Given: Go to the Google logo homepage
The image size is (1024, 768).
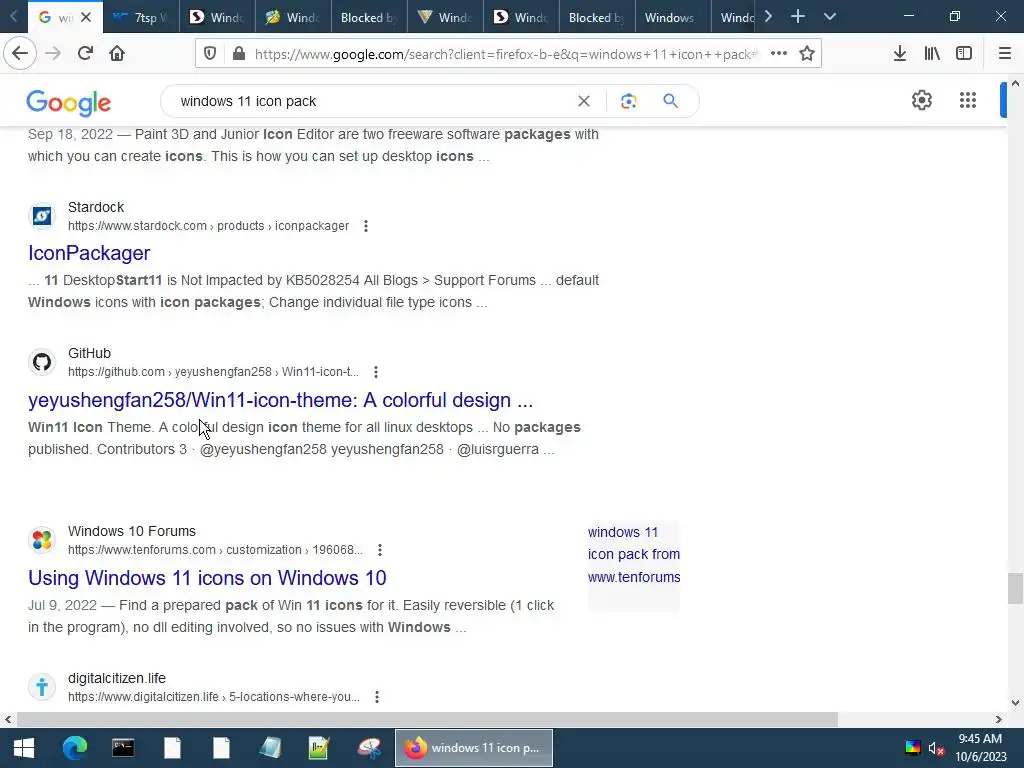Looking at the screenshot, I should 69,103.
